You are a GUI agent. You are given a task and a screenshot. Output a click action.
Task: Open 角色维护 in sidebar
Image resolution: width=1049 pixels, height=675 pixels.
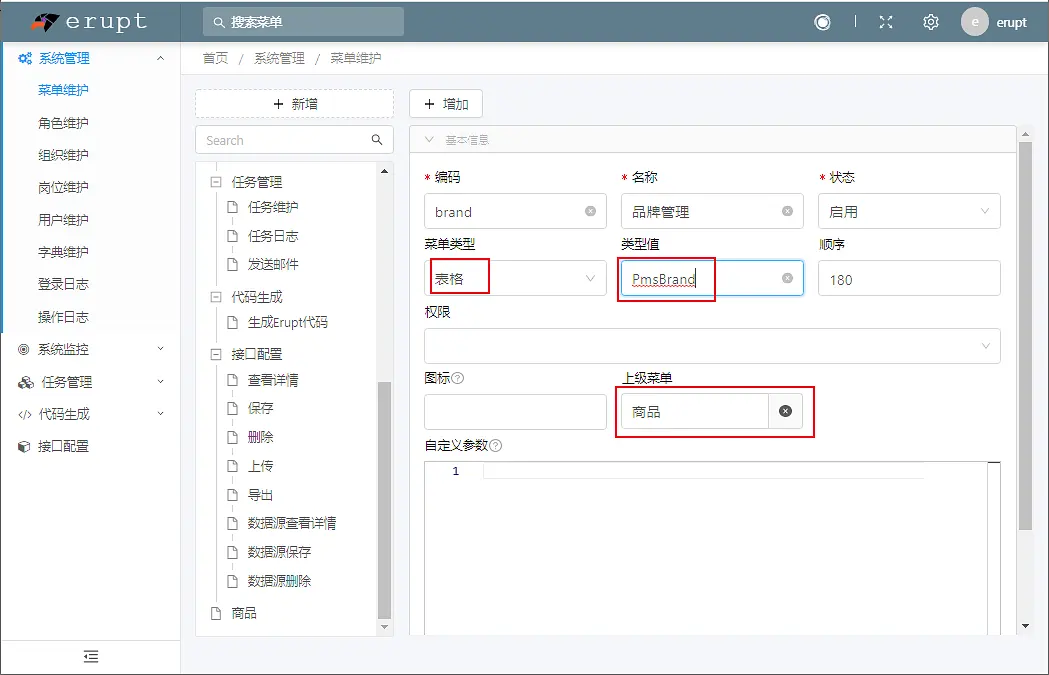[x=63, y=123]
